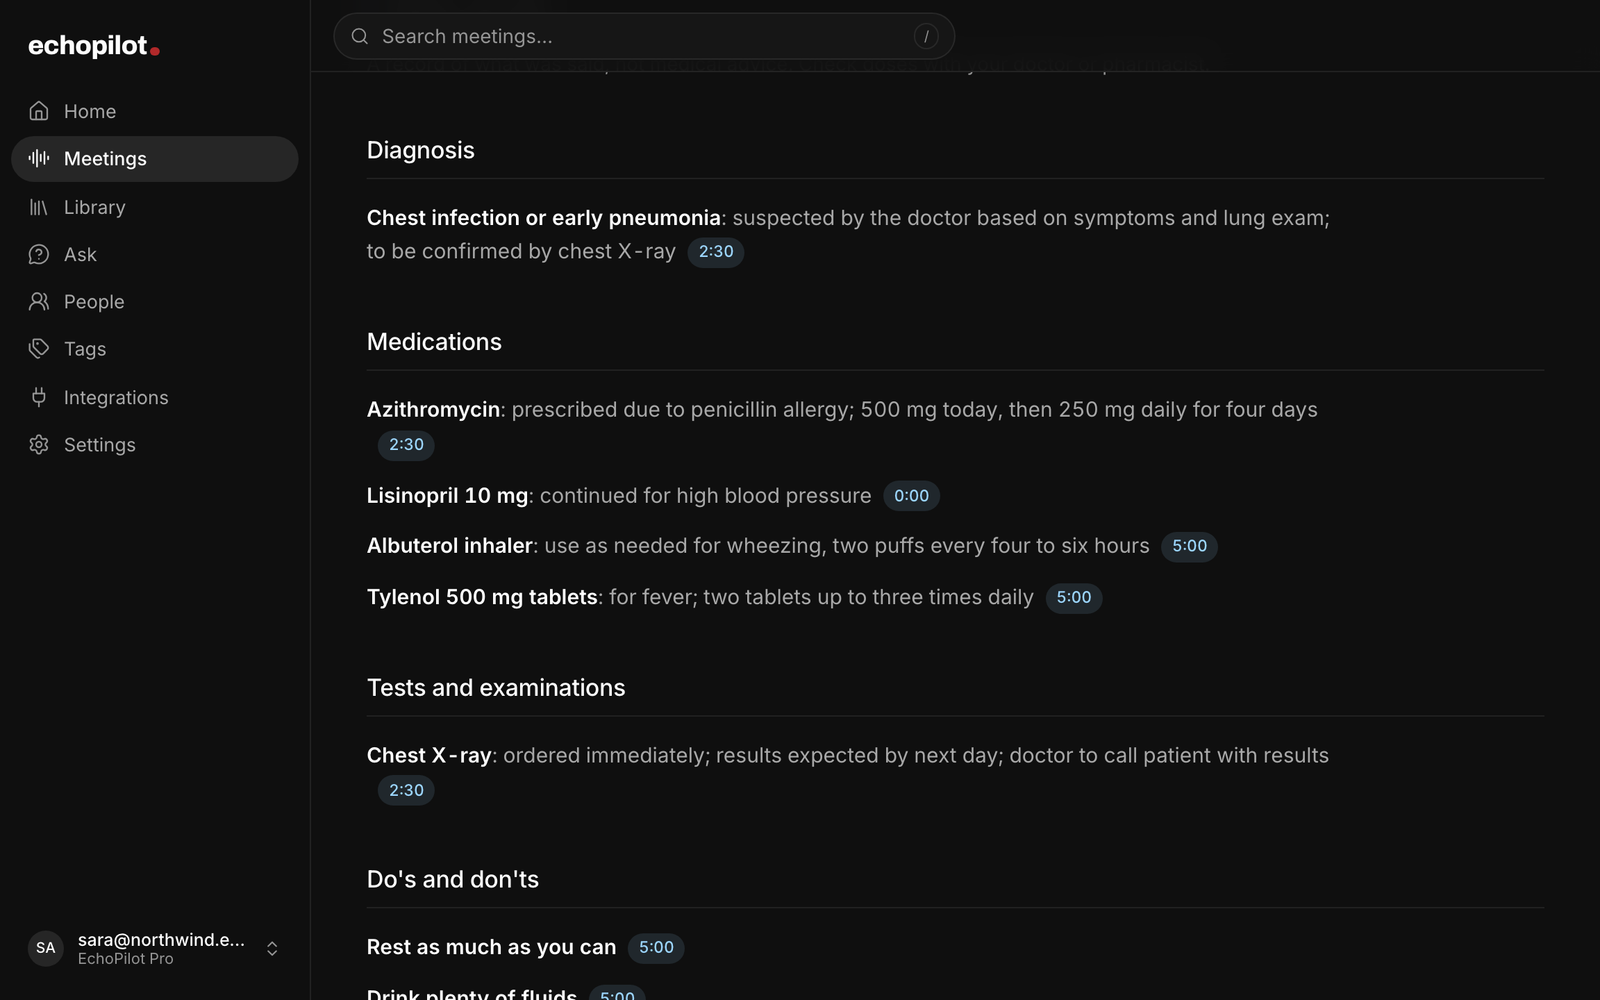Open the People menu item
Viewport: 1600px width, 1000px height.
pyautogui.click(x=155, y=301)
